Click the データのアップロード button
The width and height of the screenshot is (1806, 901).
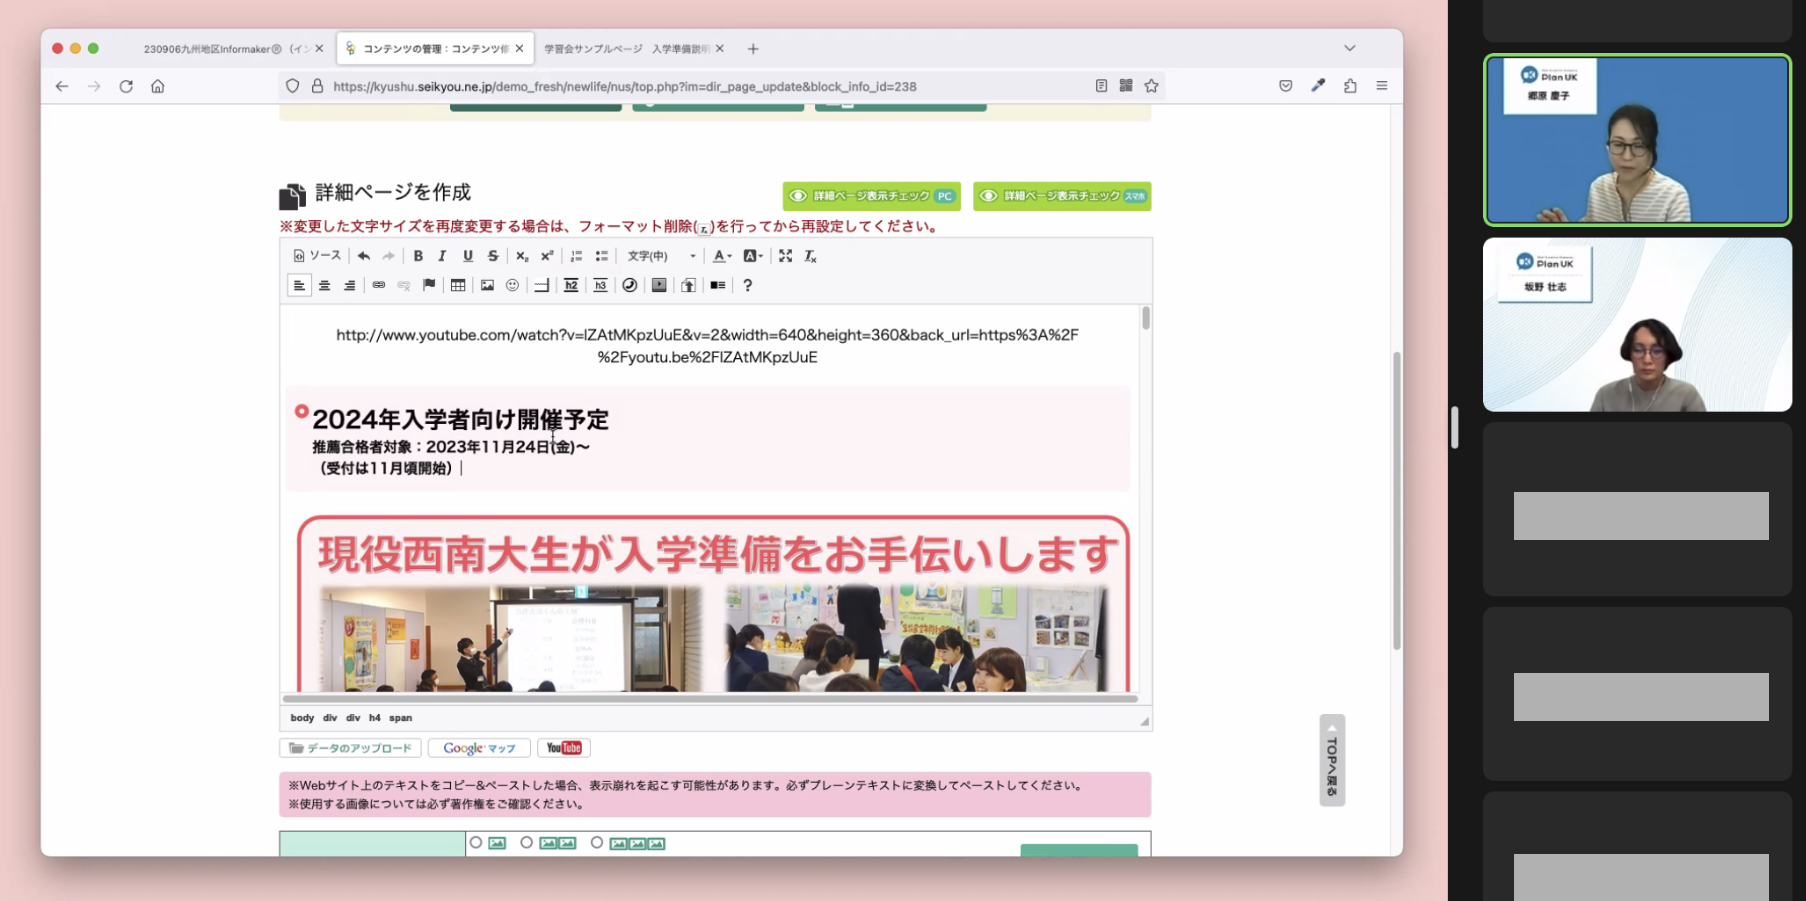point(350,748)
